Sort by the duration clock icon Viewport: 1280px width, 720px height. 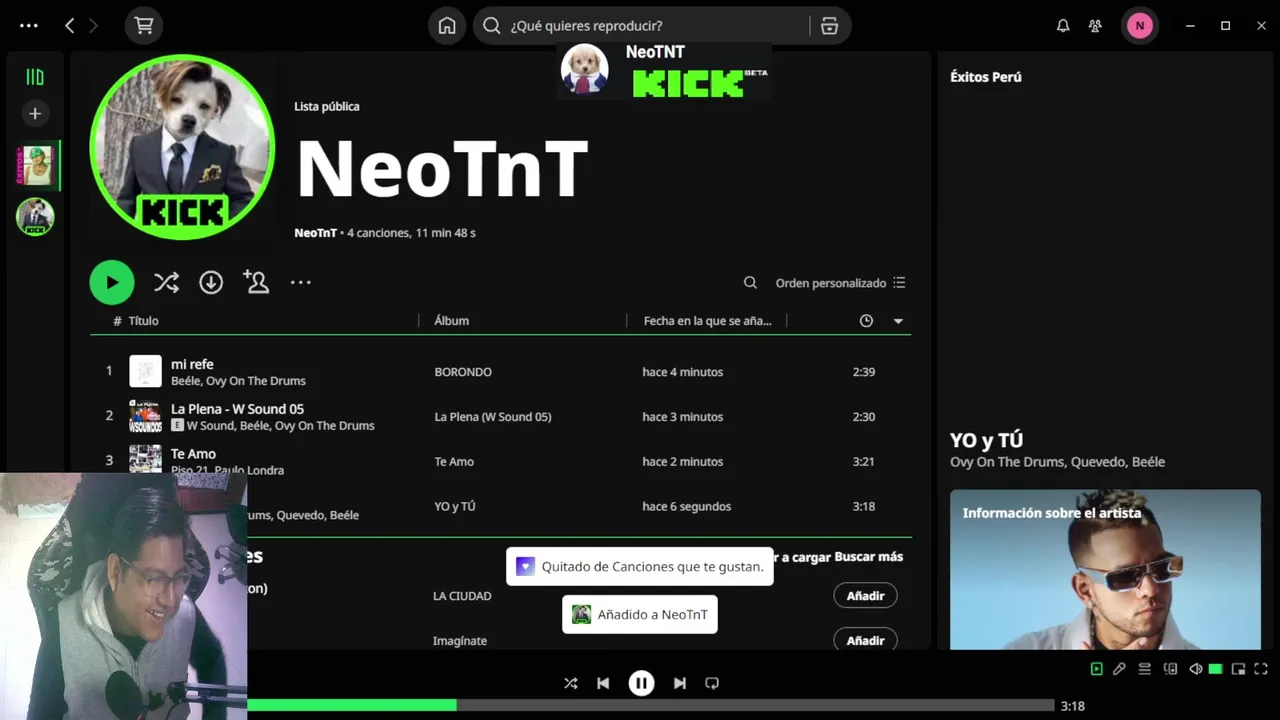click(x=866, y=321)
